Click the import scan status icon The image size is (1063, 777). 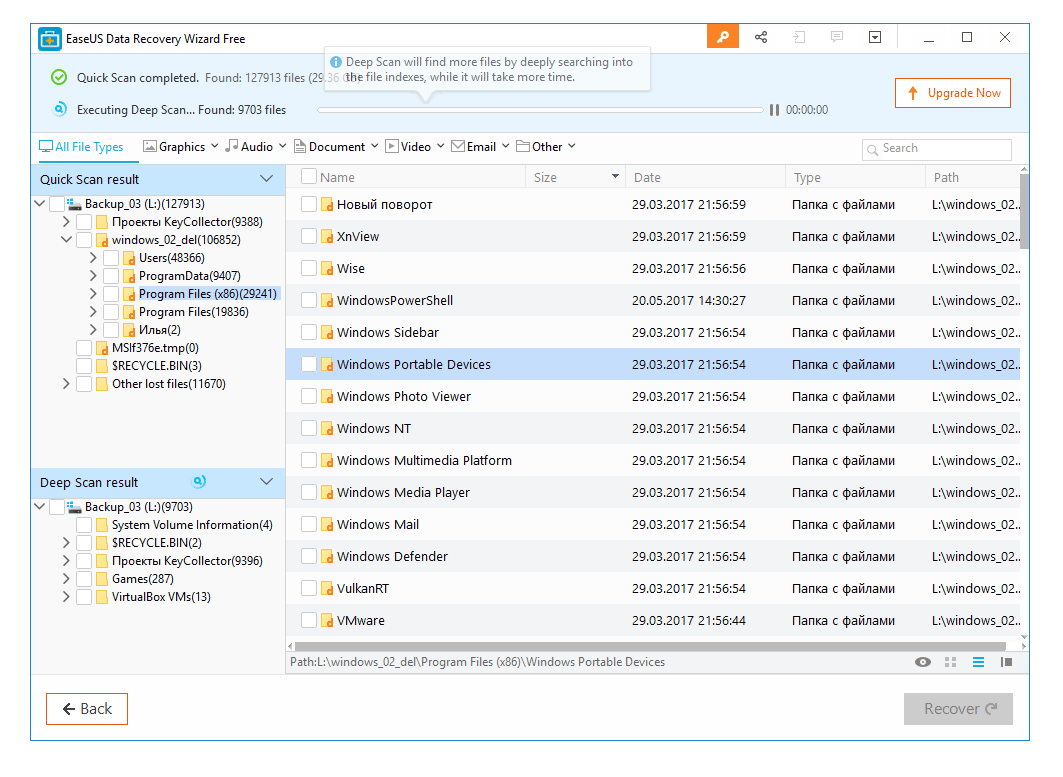pos(799,37)
